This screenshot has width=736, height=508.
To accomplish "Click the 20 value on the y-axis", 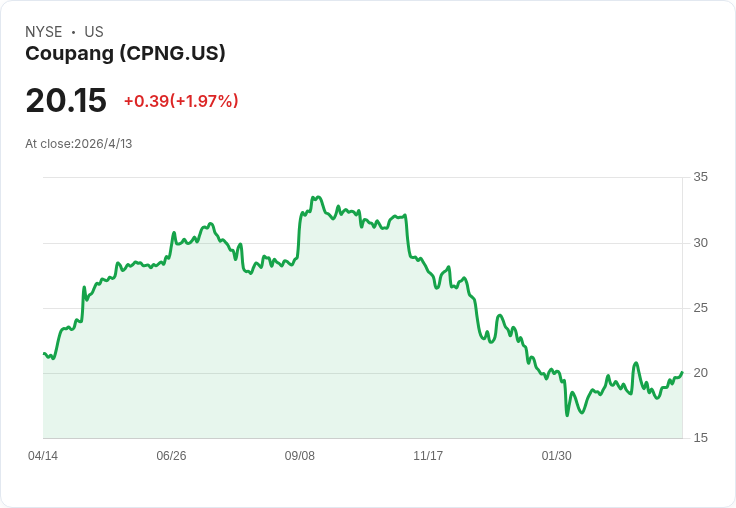I will click(701, 373).
